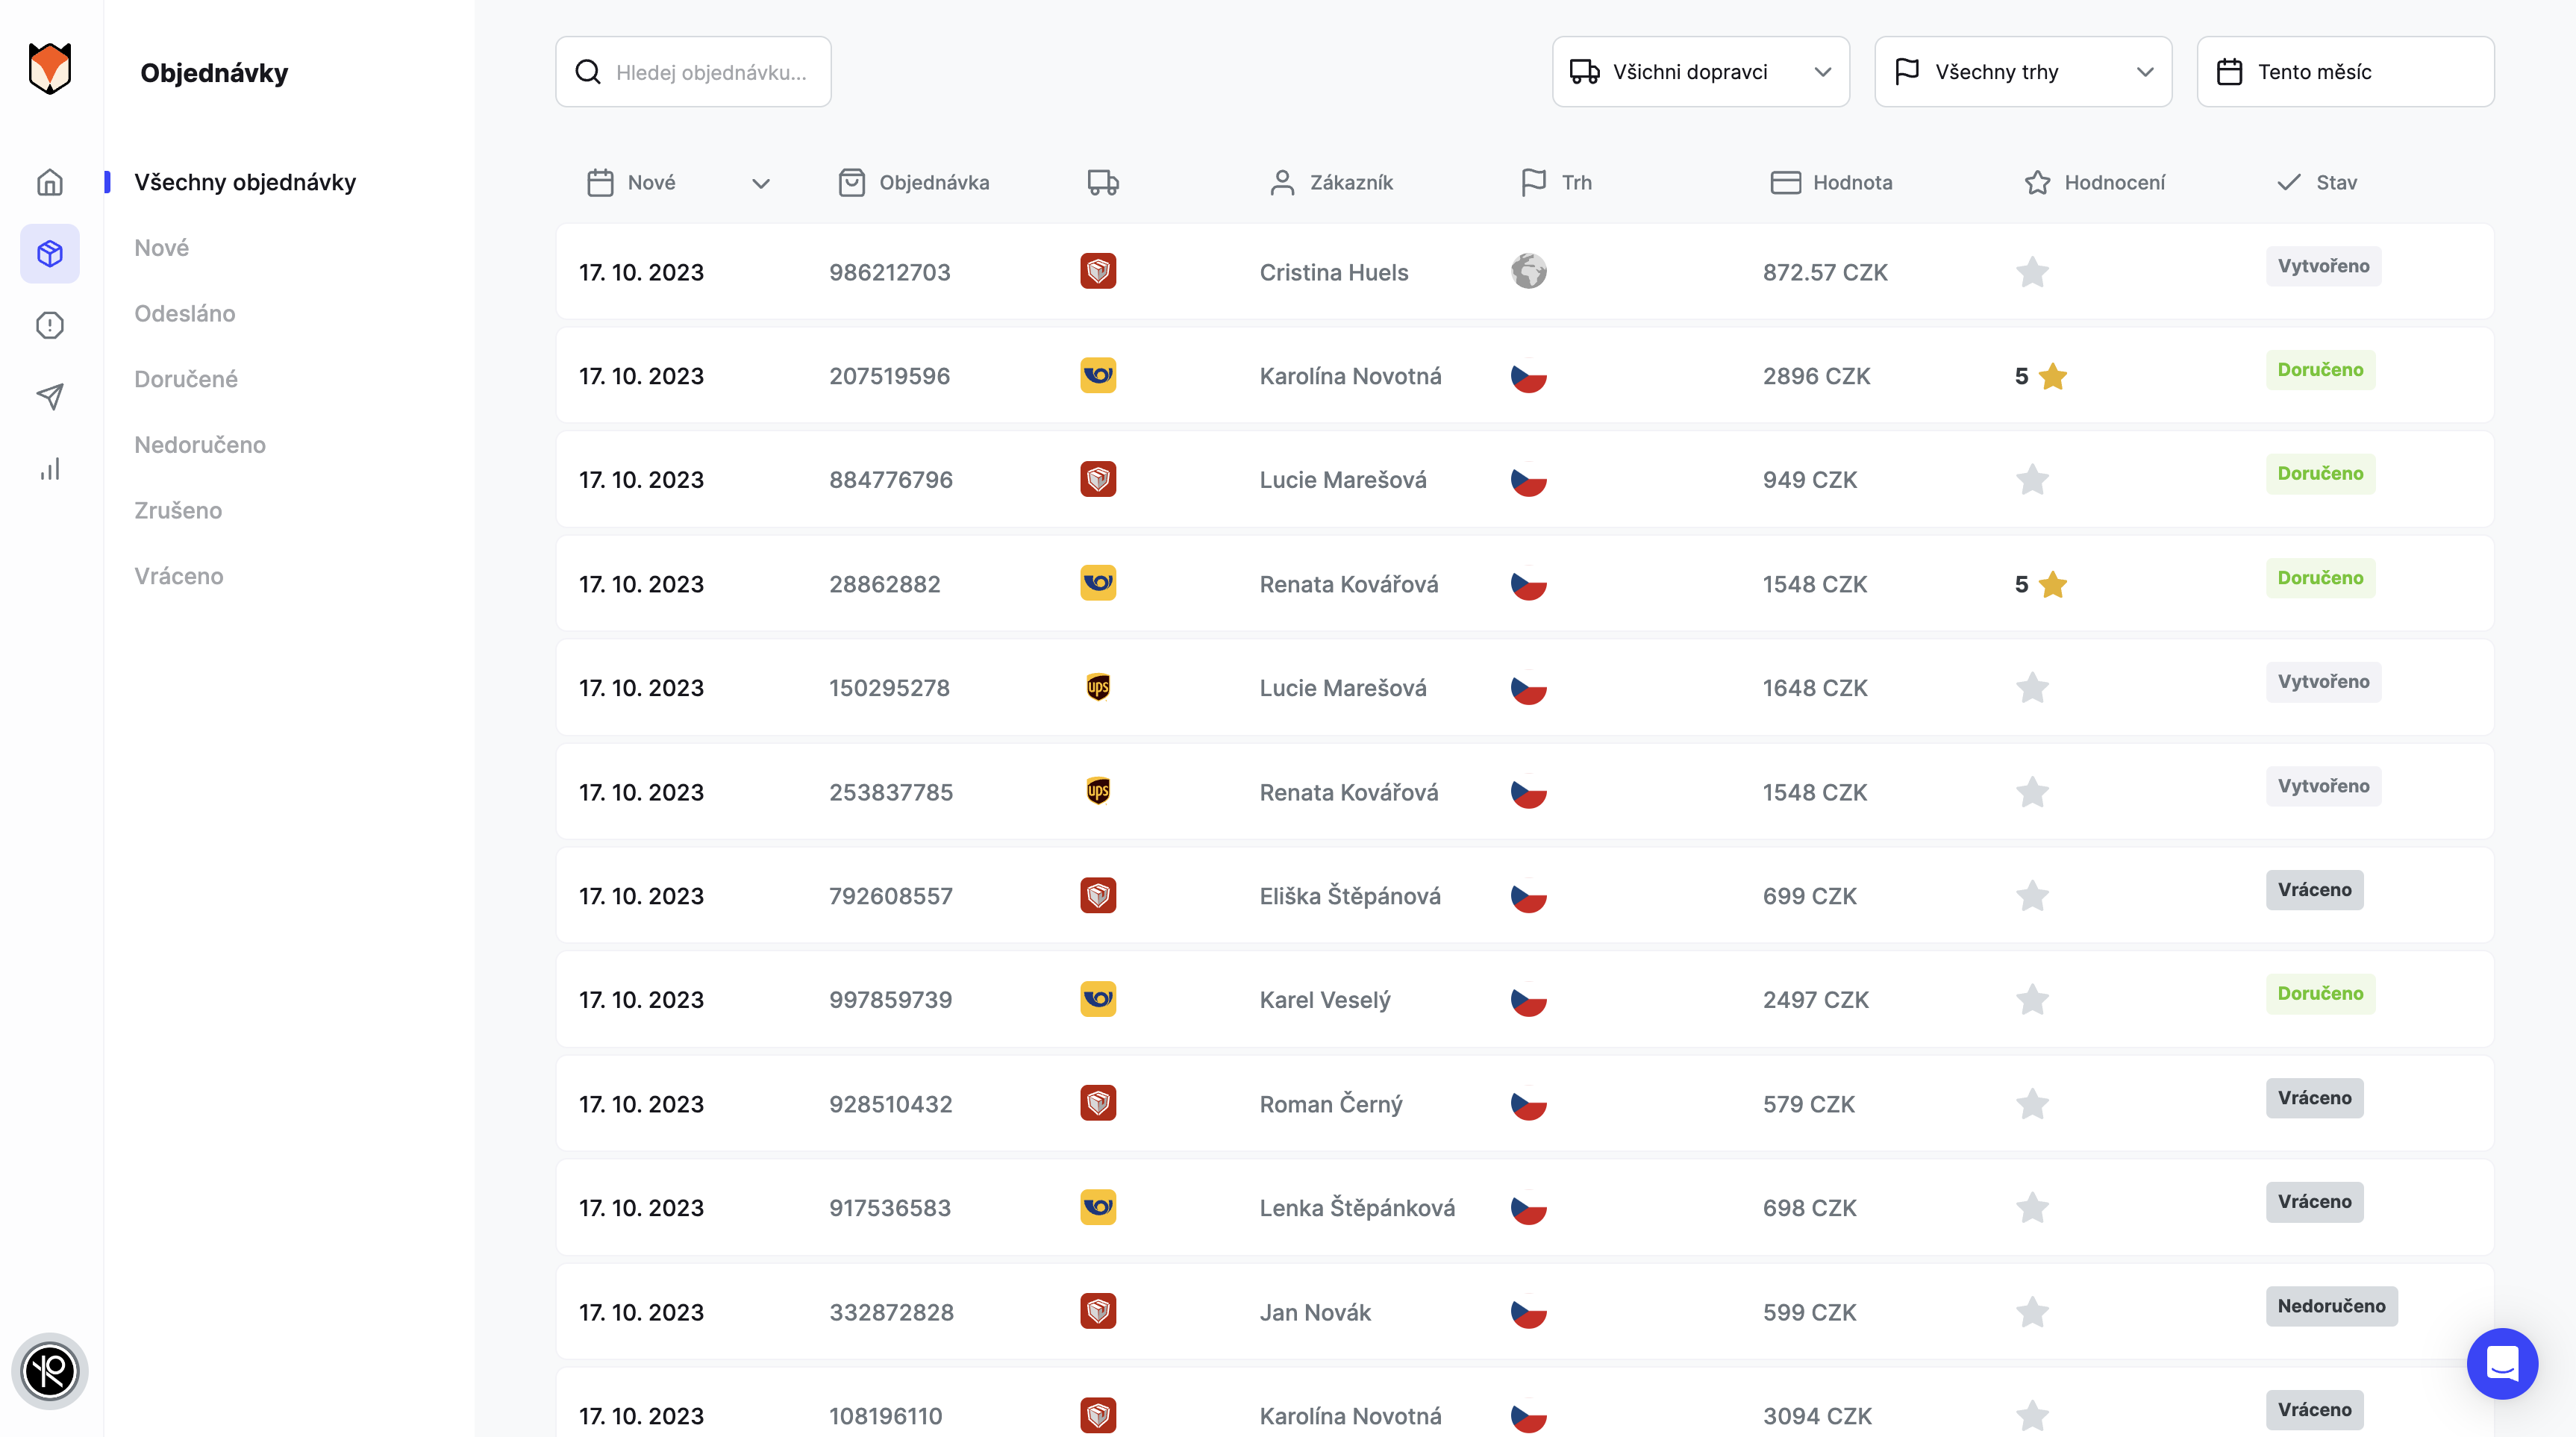Click the Nedoručeno status of order 332872828
Image resolution: width=2576 pixels, height=1437 pixels.
click(2331, 1306)
